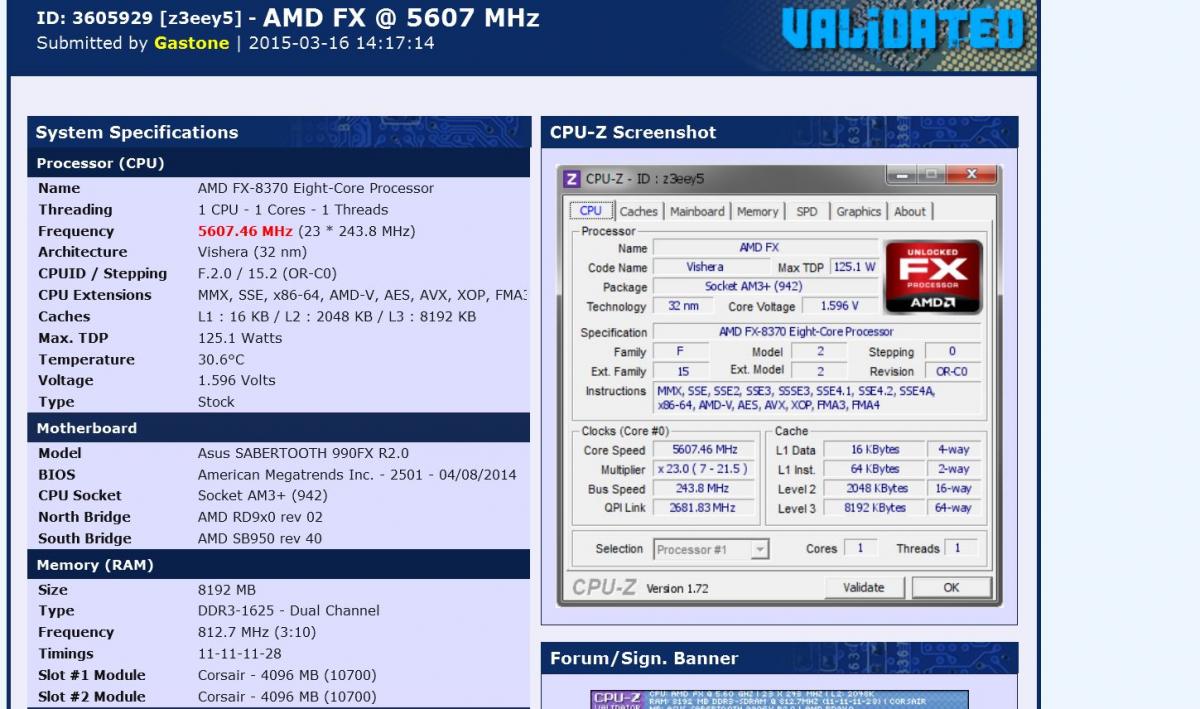The height and width of the screenshot is (709, 1200).
Task: Click the Voltage 1.596 Volts value
Action: [x=236, y=381]
